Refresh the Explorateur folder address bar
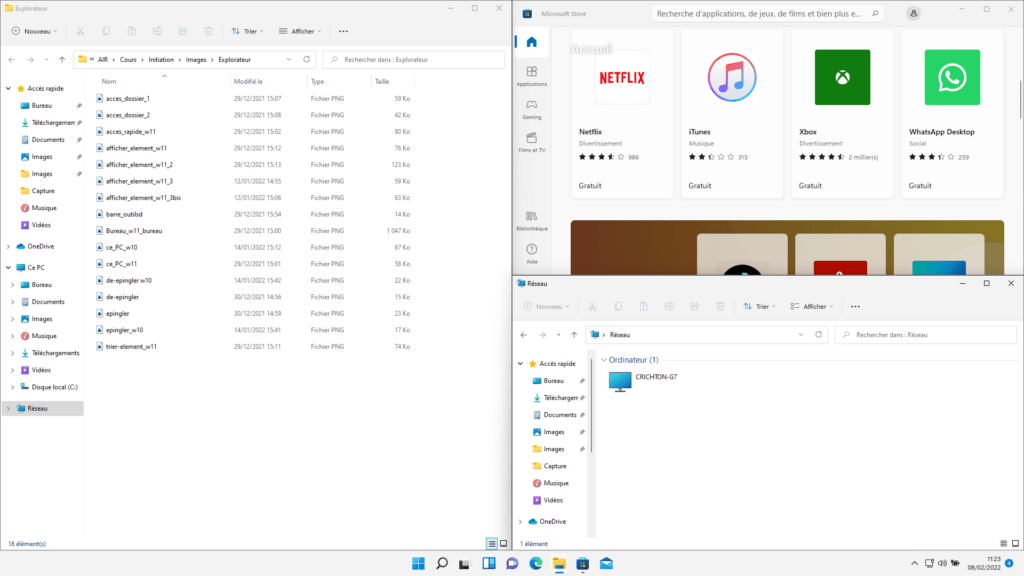 pos(307,60)
